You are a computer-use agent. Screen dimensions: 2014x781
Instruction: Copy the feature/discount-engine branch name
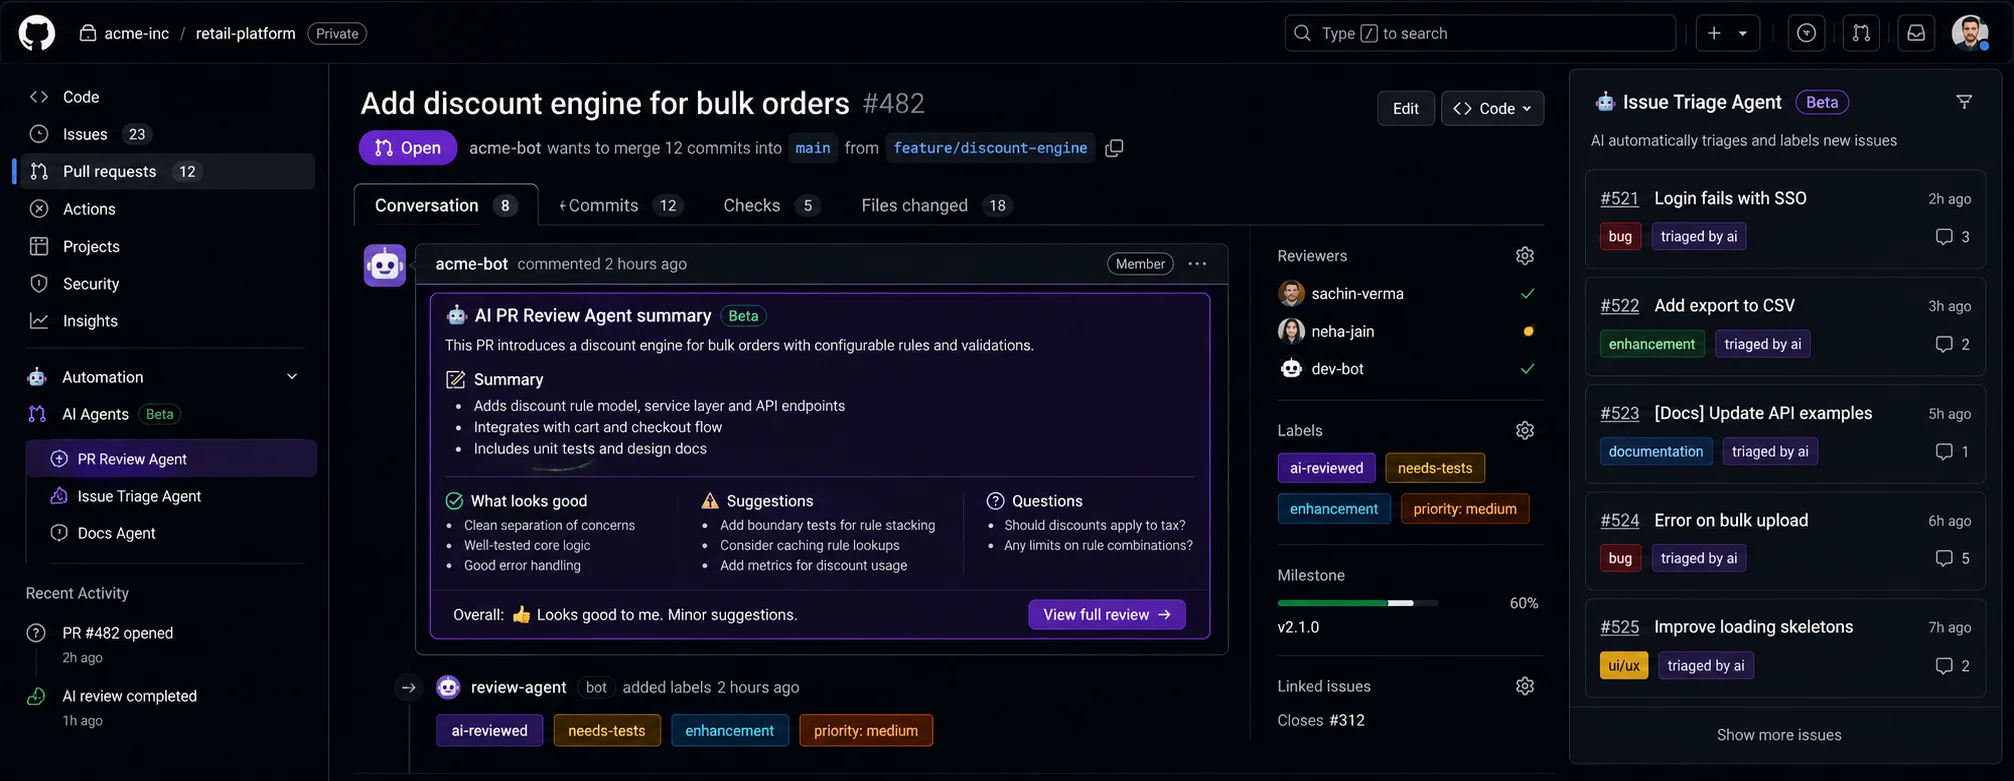[x=1114, y=148]
